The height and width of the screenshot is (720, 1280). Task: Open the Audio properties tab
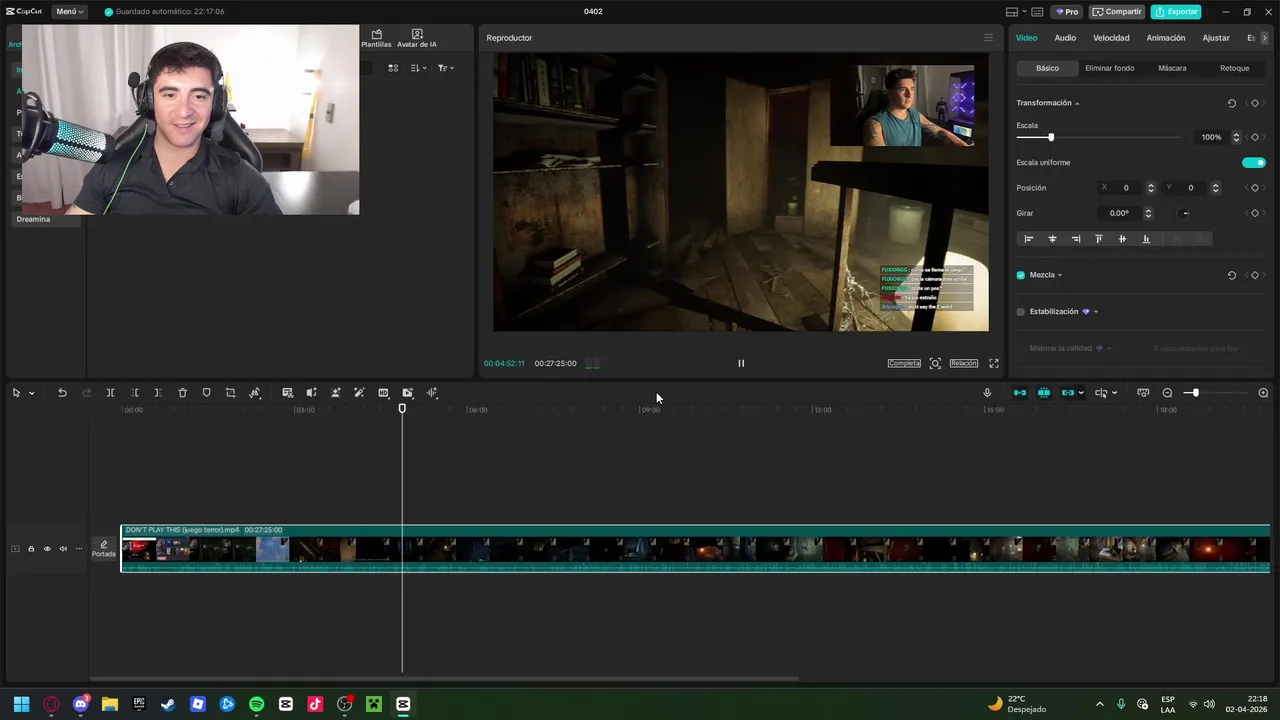tap(1065, 38)
